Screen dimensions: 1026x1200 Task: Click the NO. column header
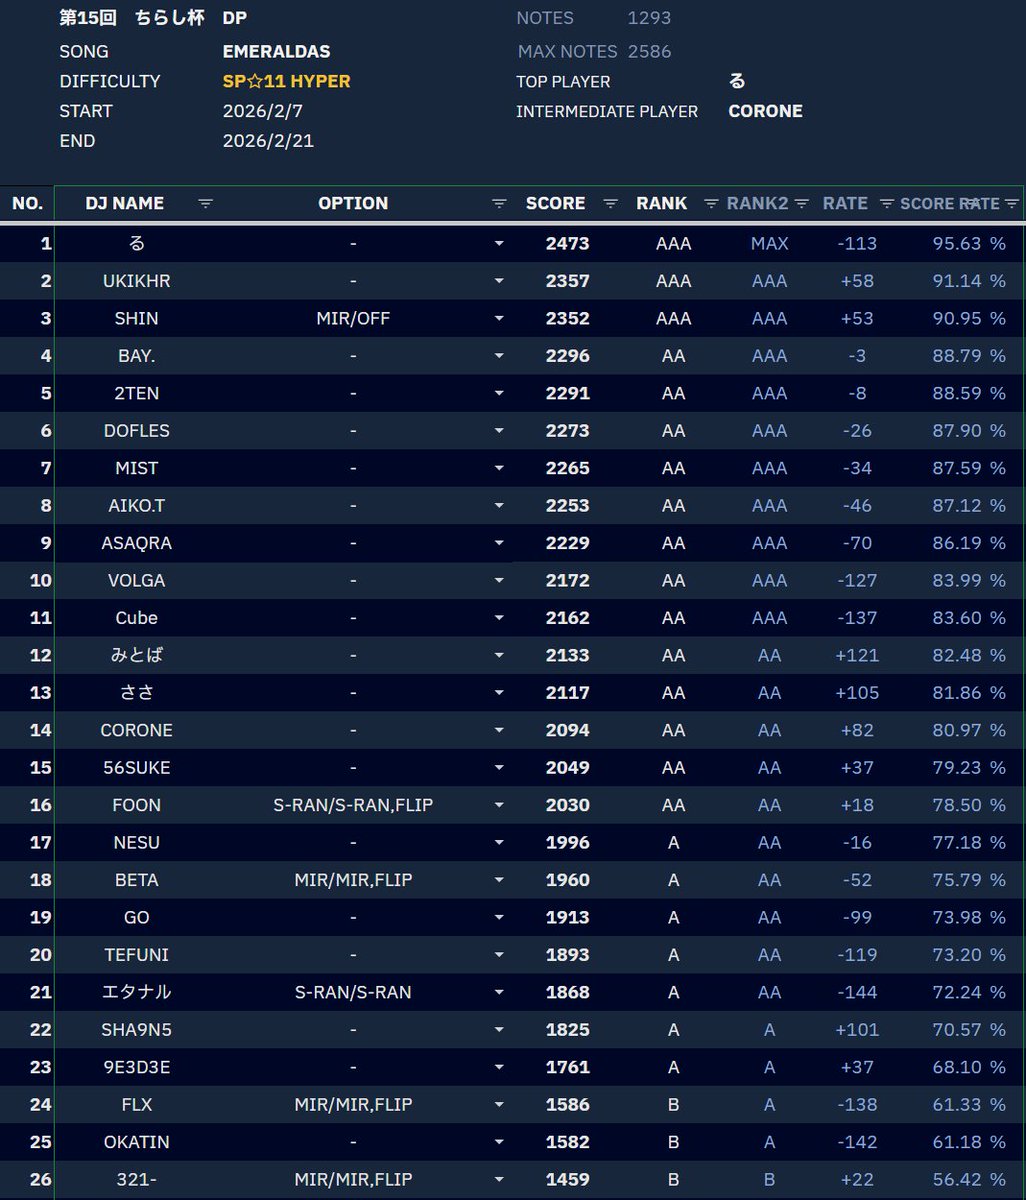(x=27, y=203)
